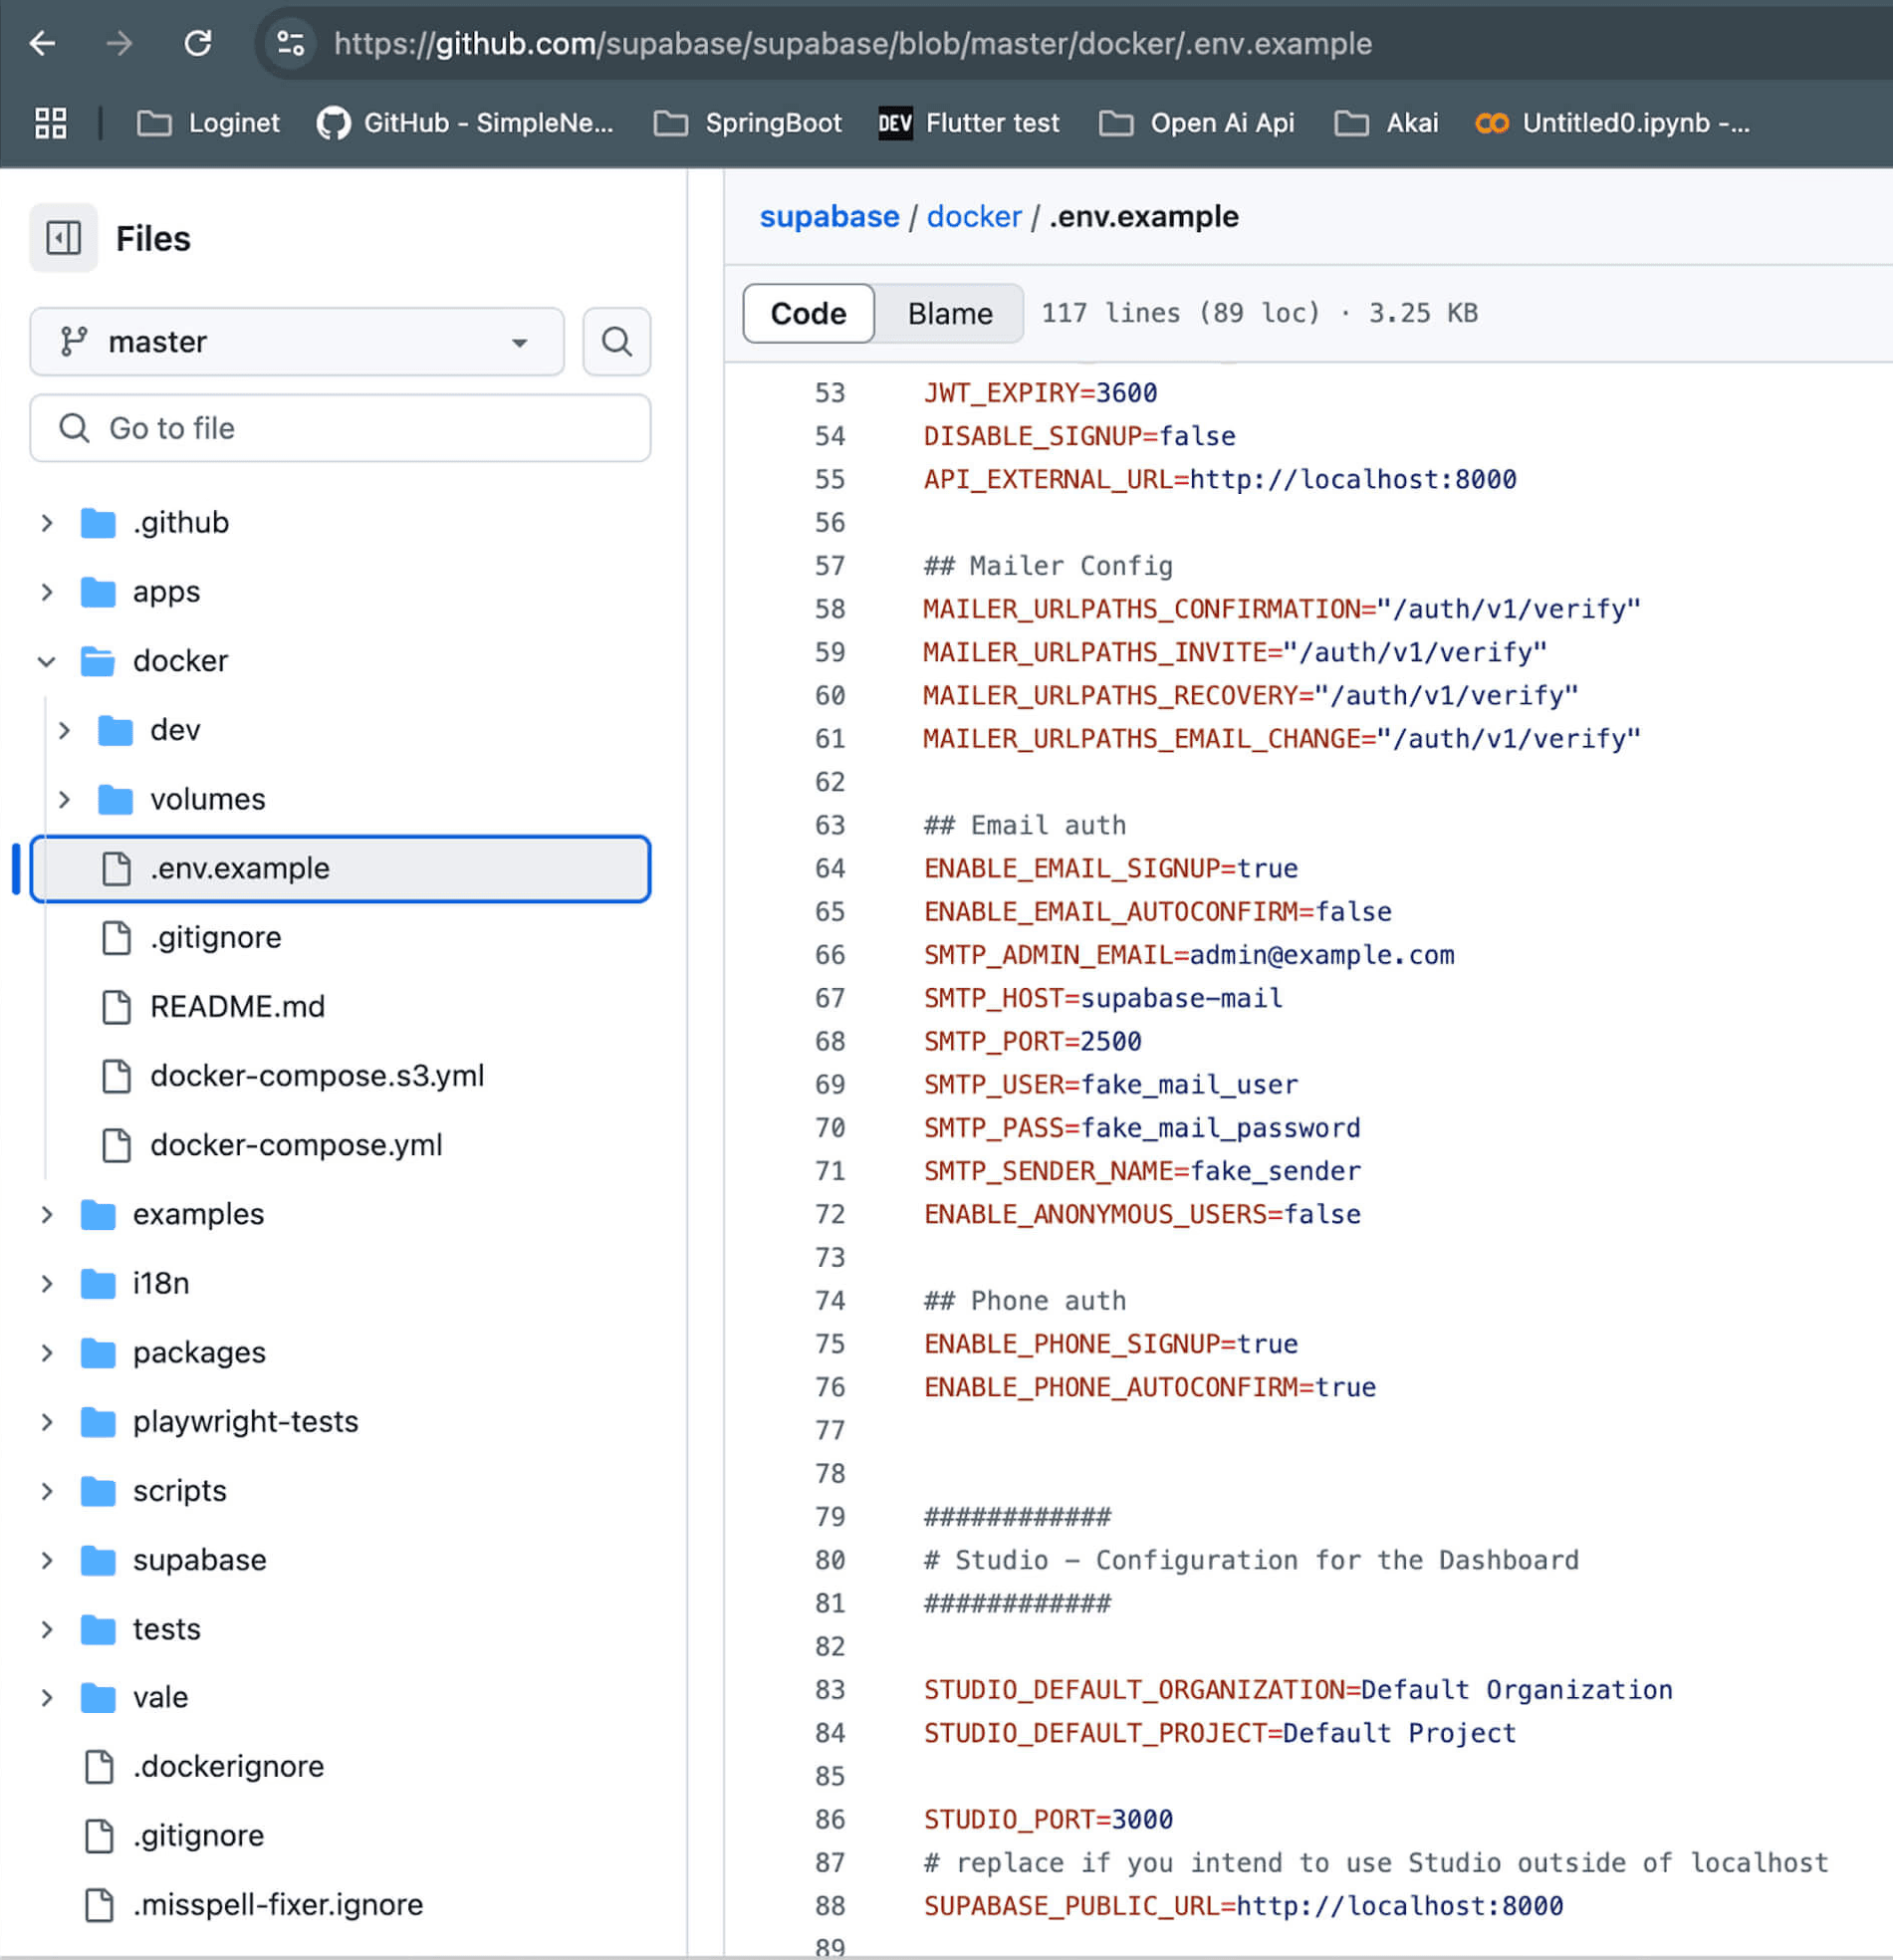The height and width of the screenshot is (1960, 1893).
Task: Switch to the Blame tab
Action: [950, 313]
